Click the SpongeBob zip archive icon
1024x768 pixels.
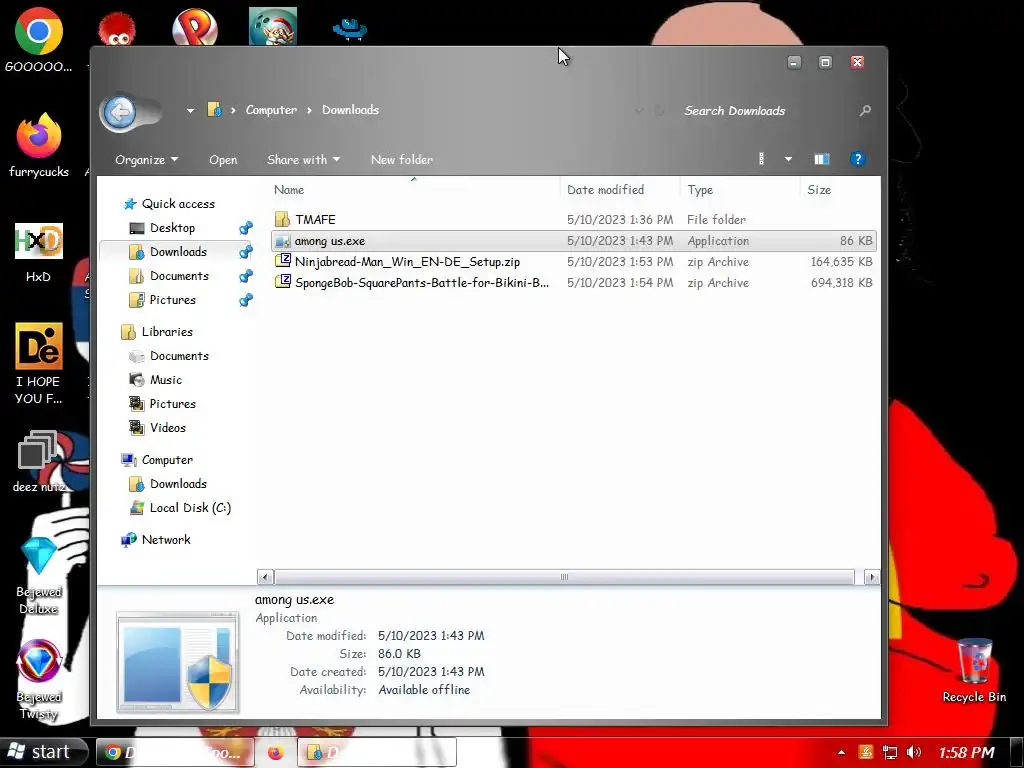282,282
